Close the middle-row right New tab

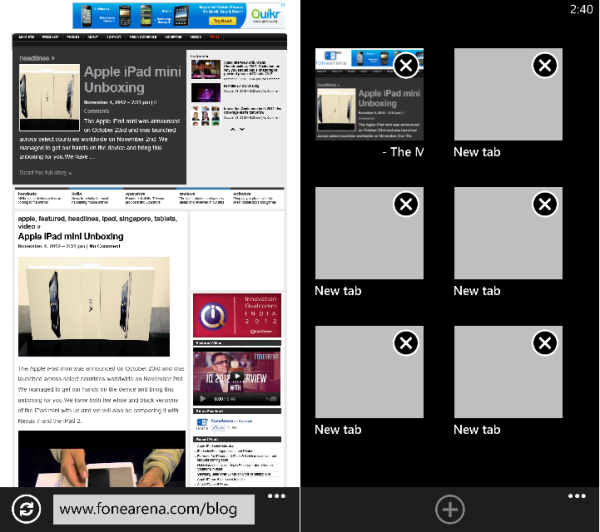click(x=545, y=204)
